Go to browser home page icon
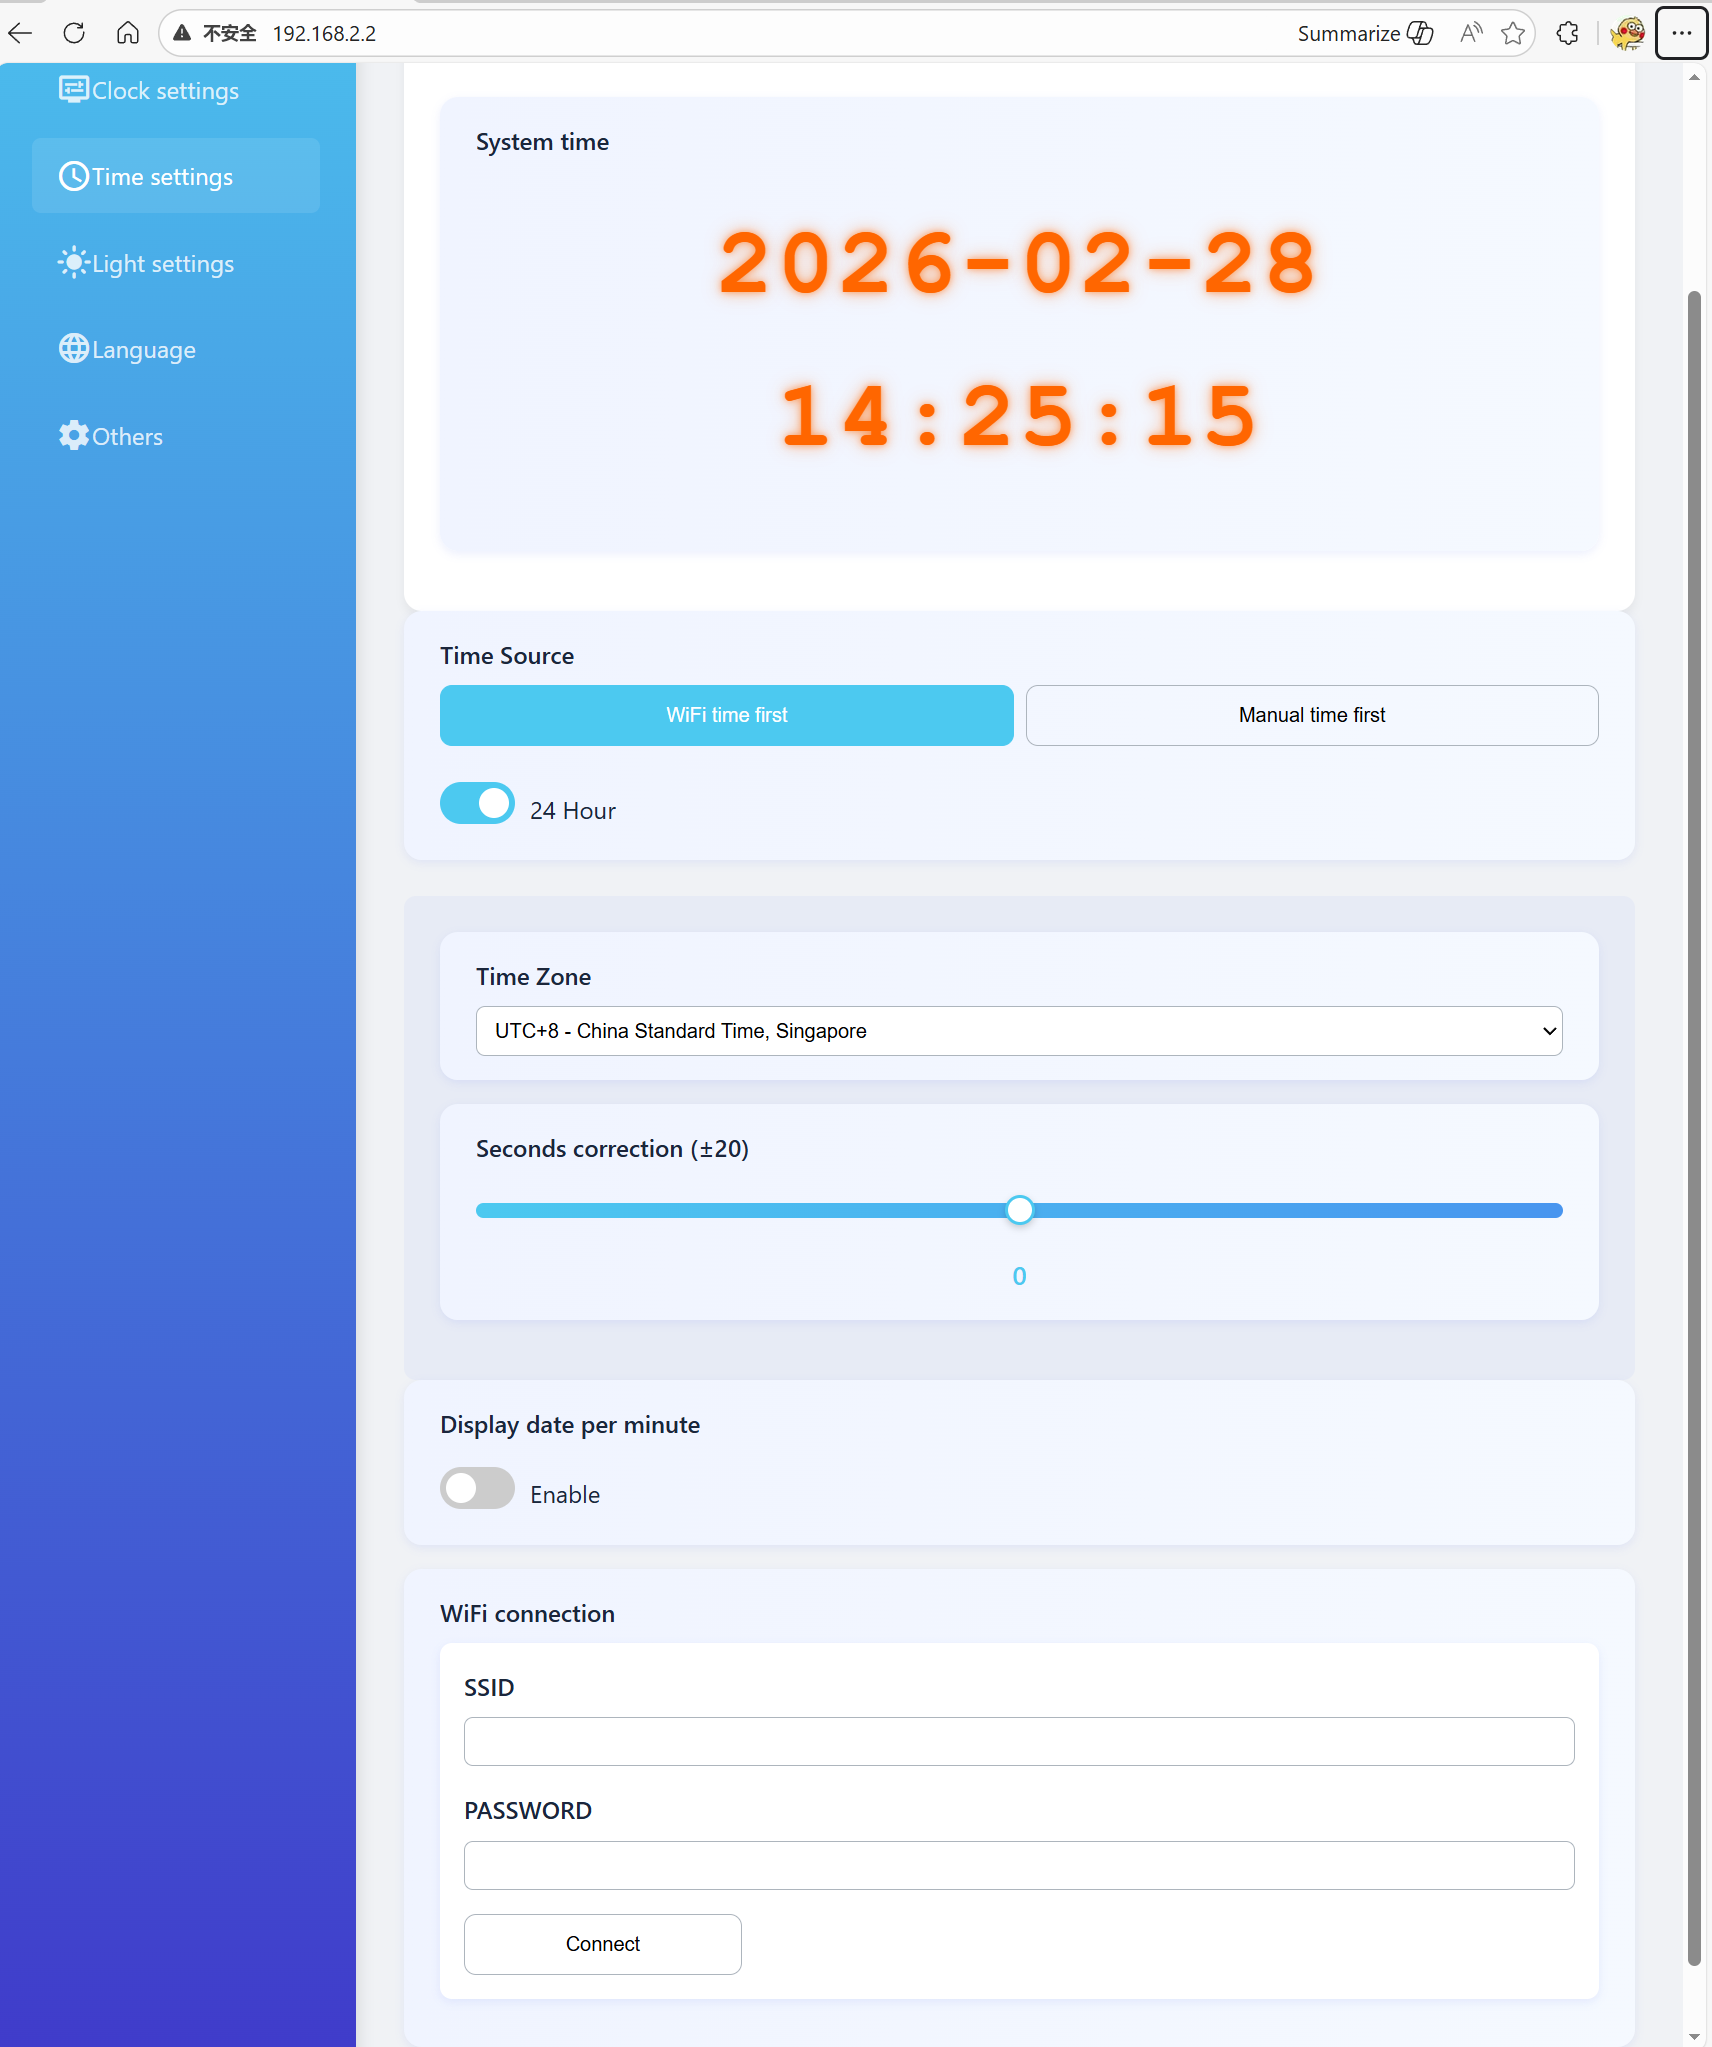Screen dimensions: 1712x2047 click(x=128, y=33)
